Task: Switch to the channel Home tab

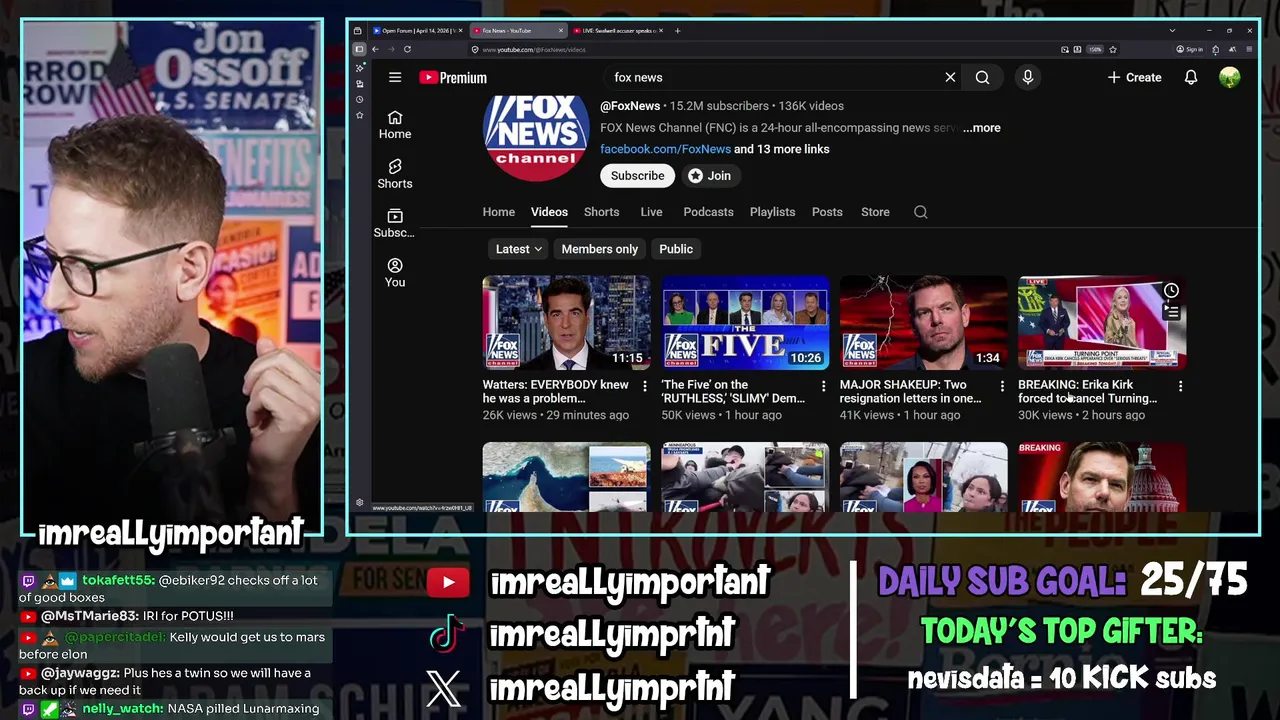Action: (x=498, y=212)
